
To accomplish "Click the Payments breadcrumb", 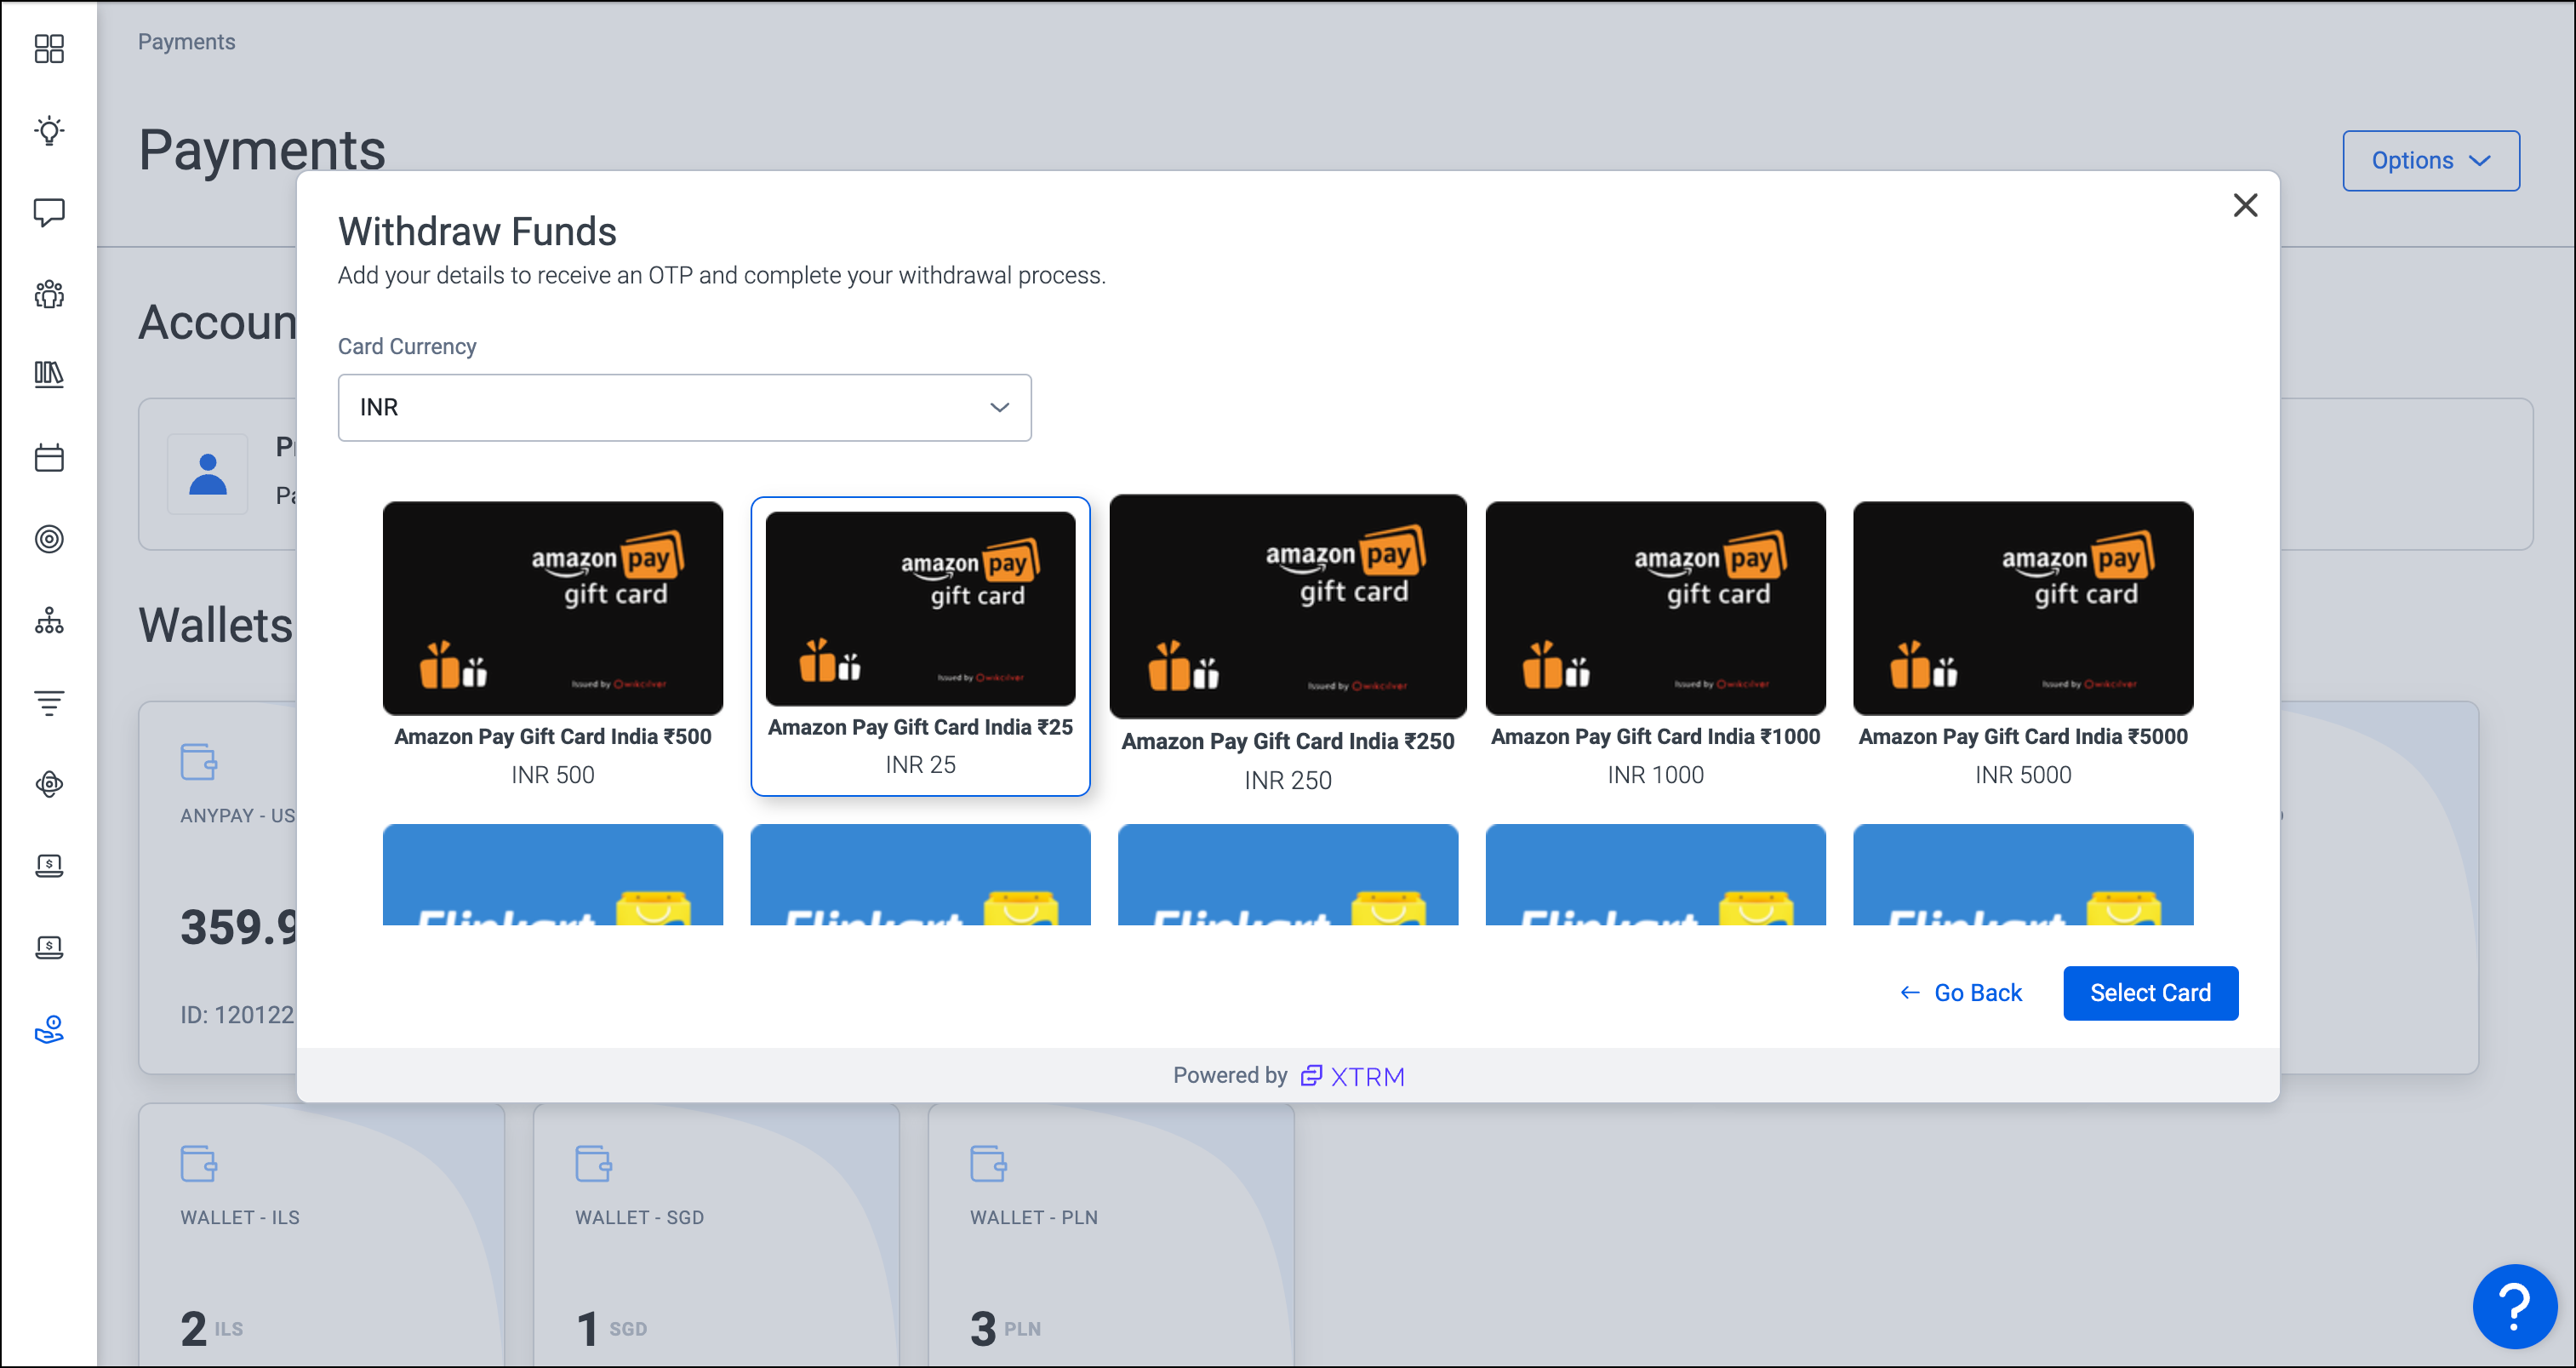I will tap(186, 41).
